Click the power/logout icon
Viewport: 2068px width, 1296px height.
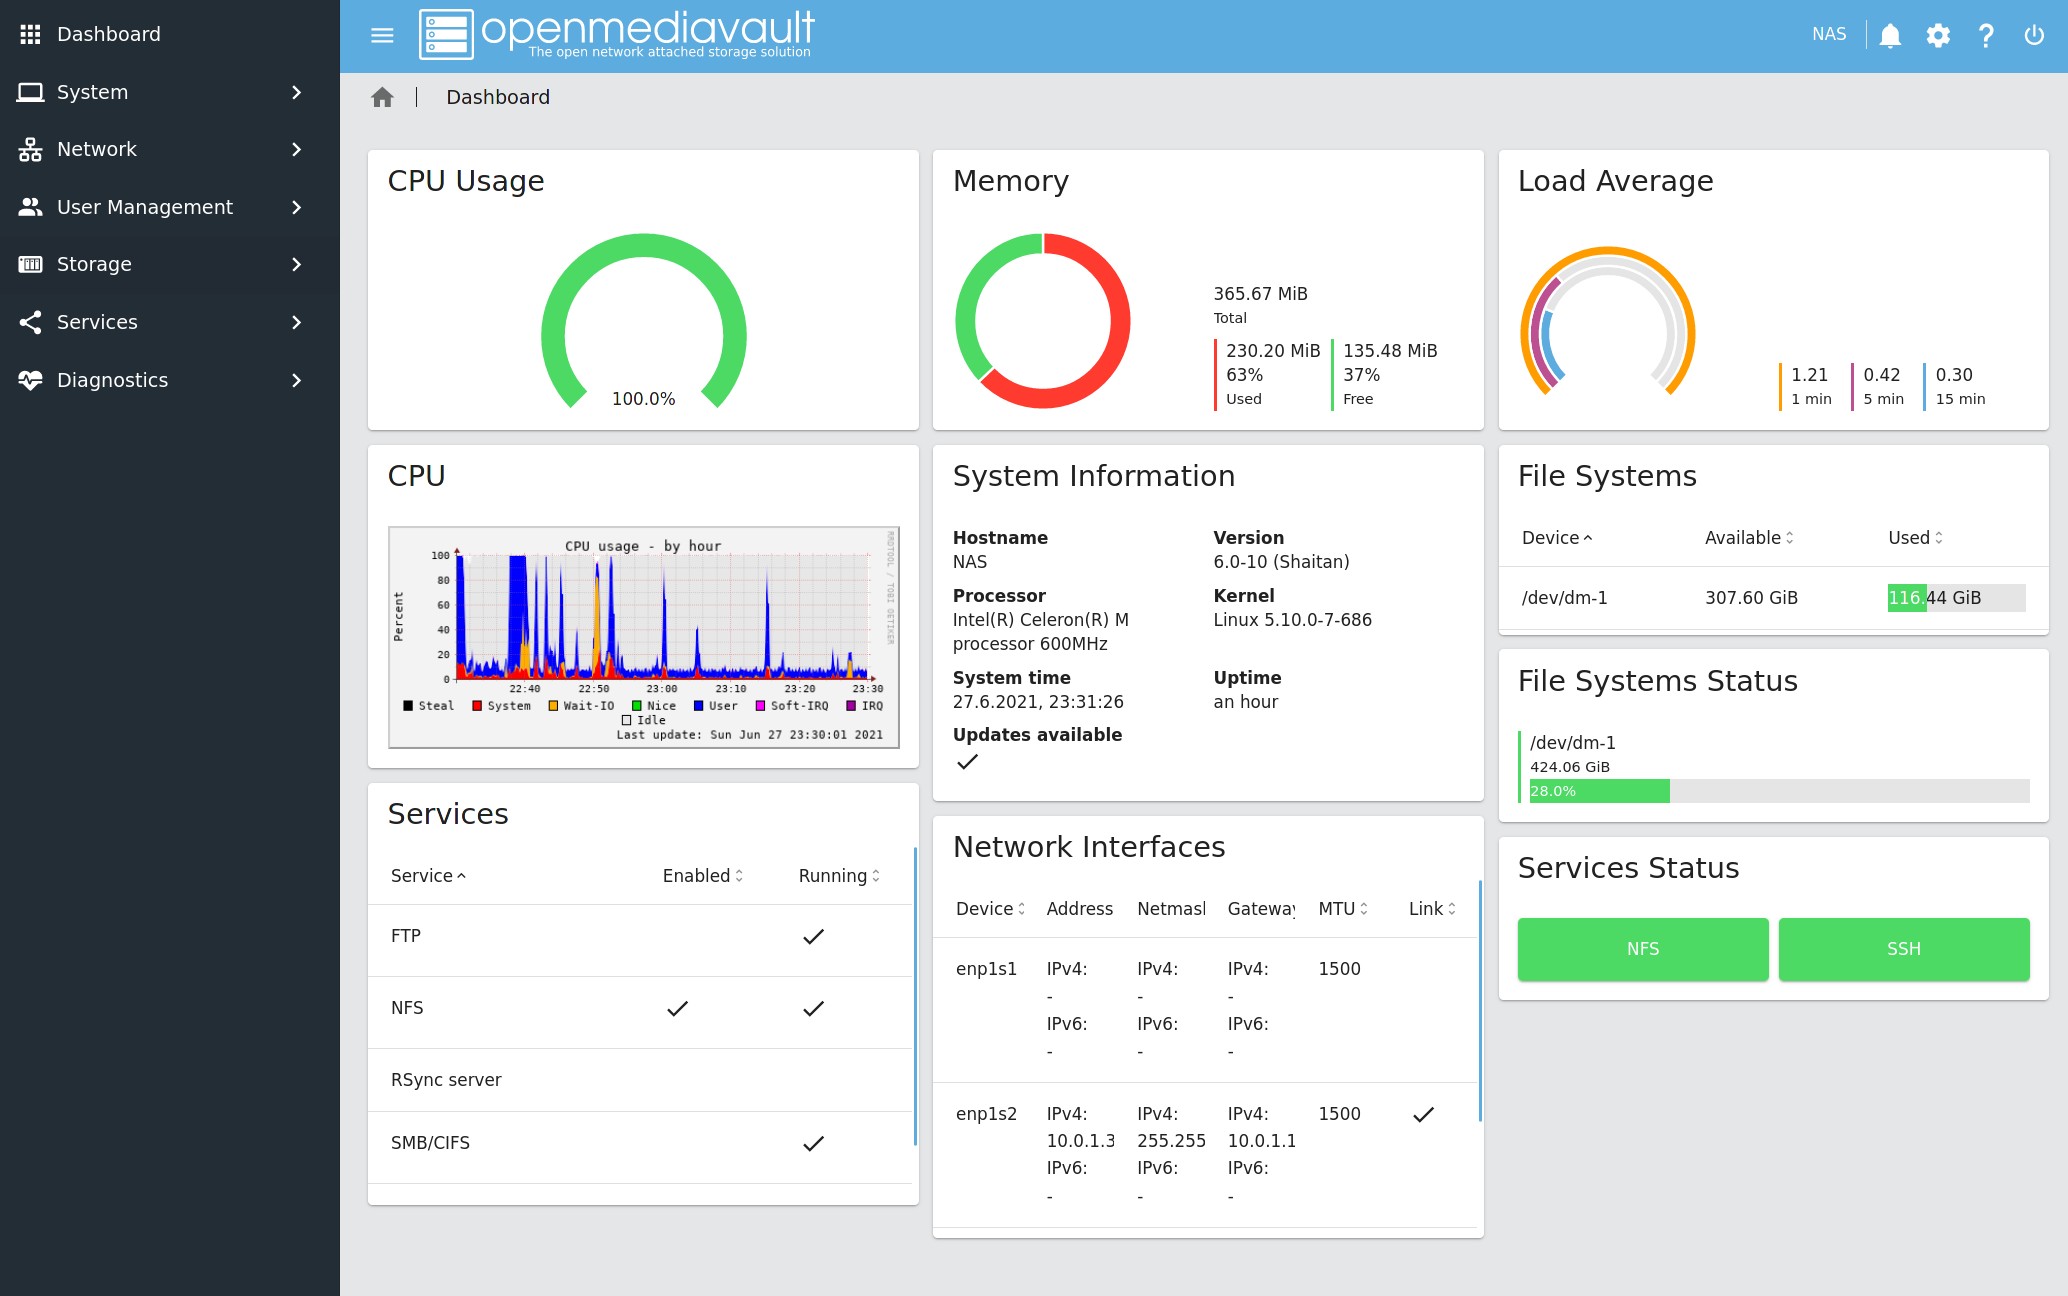point(2034,34)
